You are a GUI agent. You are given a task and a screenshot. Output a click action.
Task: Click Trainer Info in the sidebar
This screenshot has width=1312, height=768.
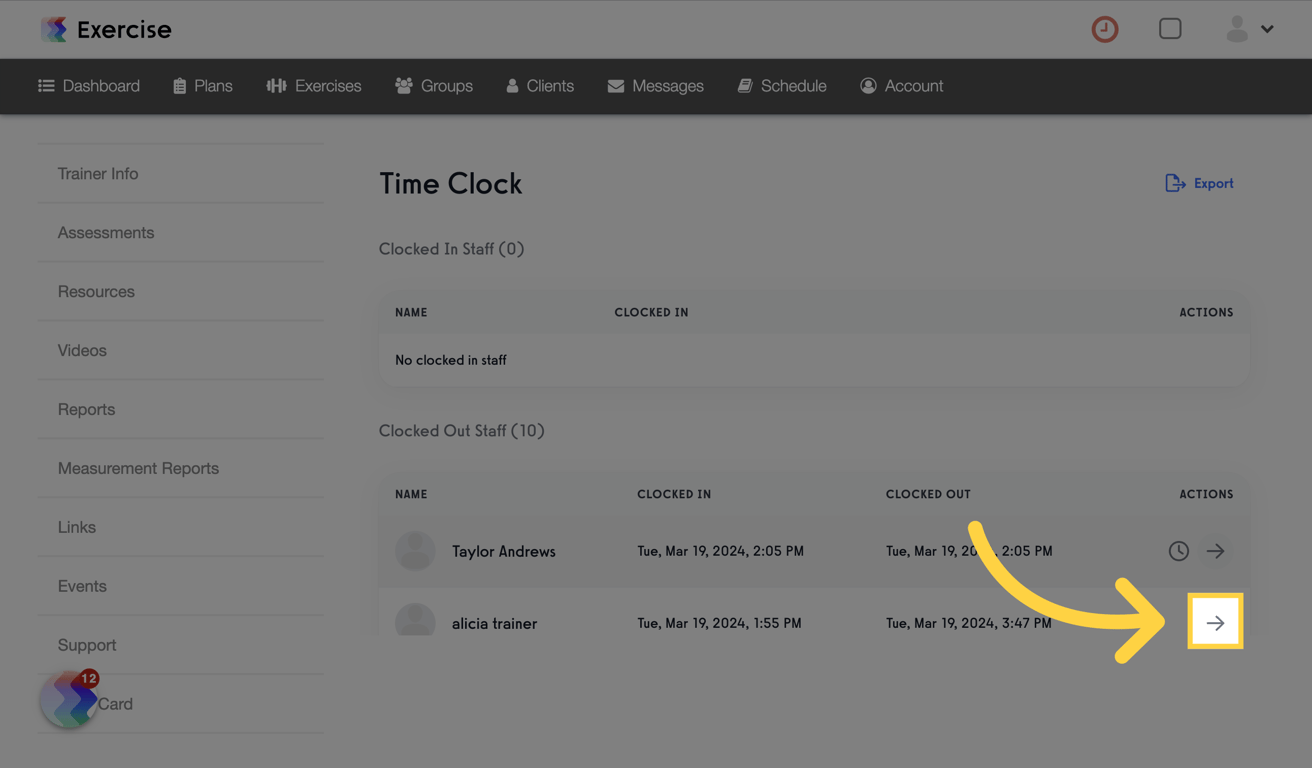(x=97, y=173)
